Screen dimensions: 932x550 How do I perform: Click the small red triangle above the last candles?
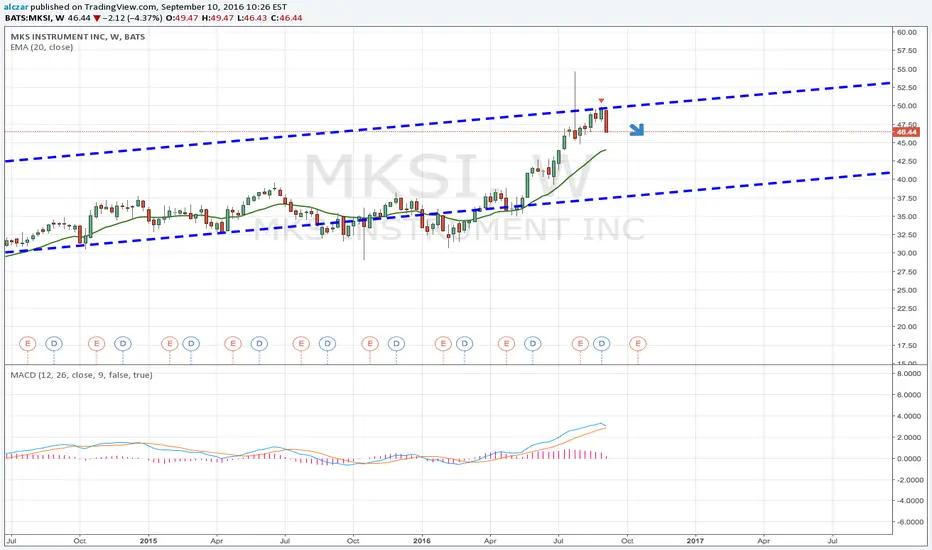[602, 101]
